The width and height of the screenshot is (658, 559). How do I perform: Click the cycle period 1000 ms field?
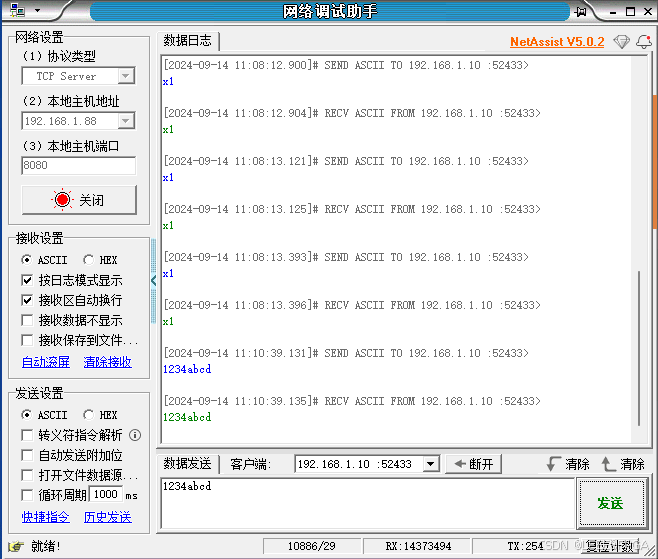(x=106, y=494)
